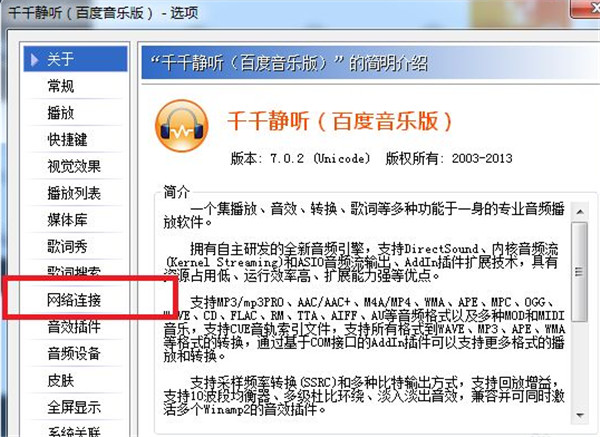Open 音频设备 settings
This screenshot has height=437, width=600.
pos(75,354)
